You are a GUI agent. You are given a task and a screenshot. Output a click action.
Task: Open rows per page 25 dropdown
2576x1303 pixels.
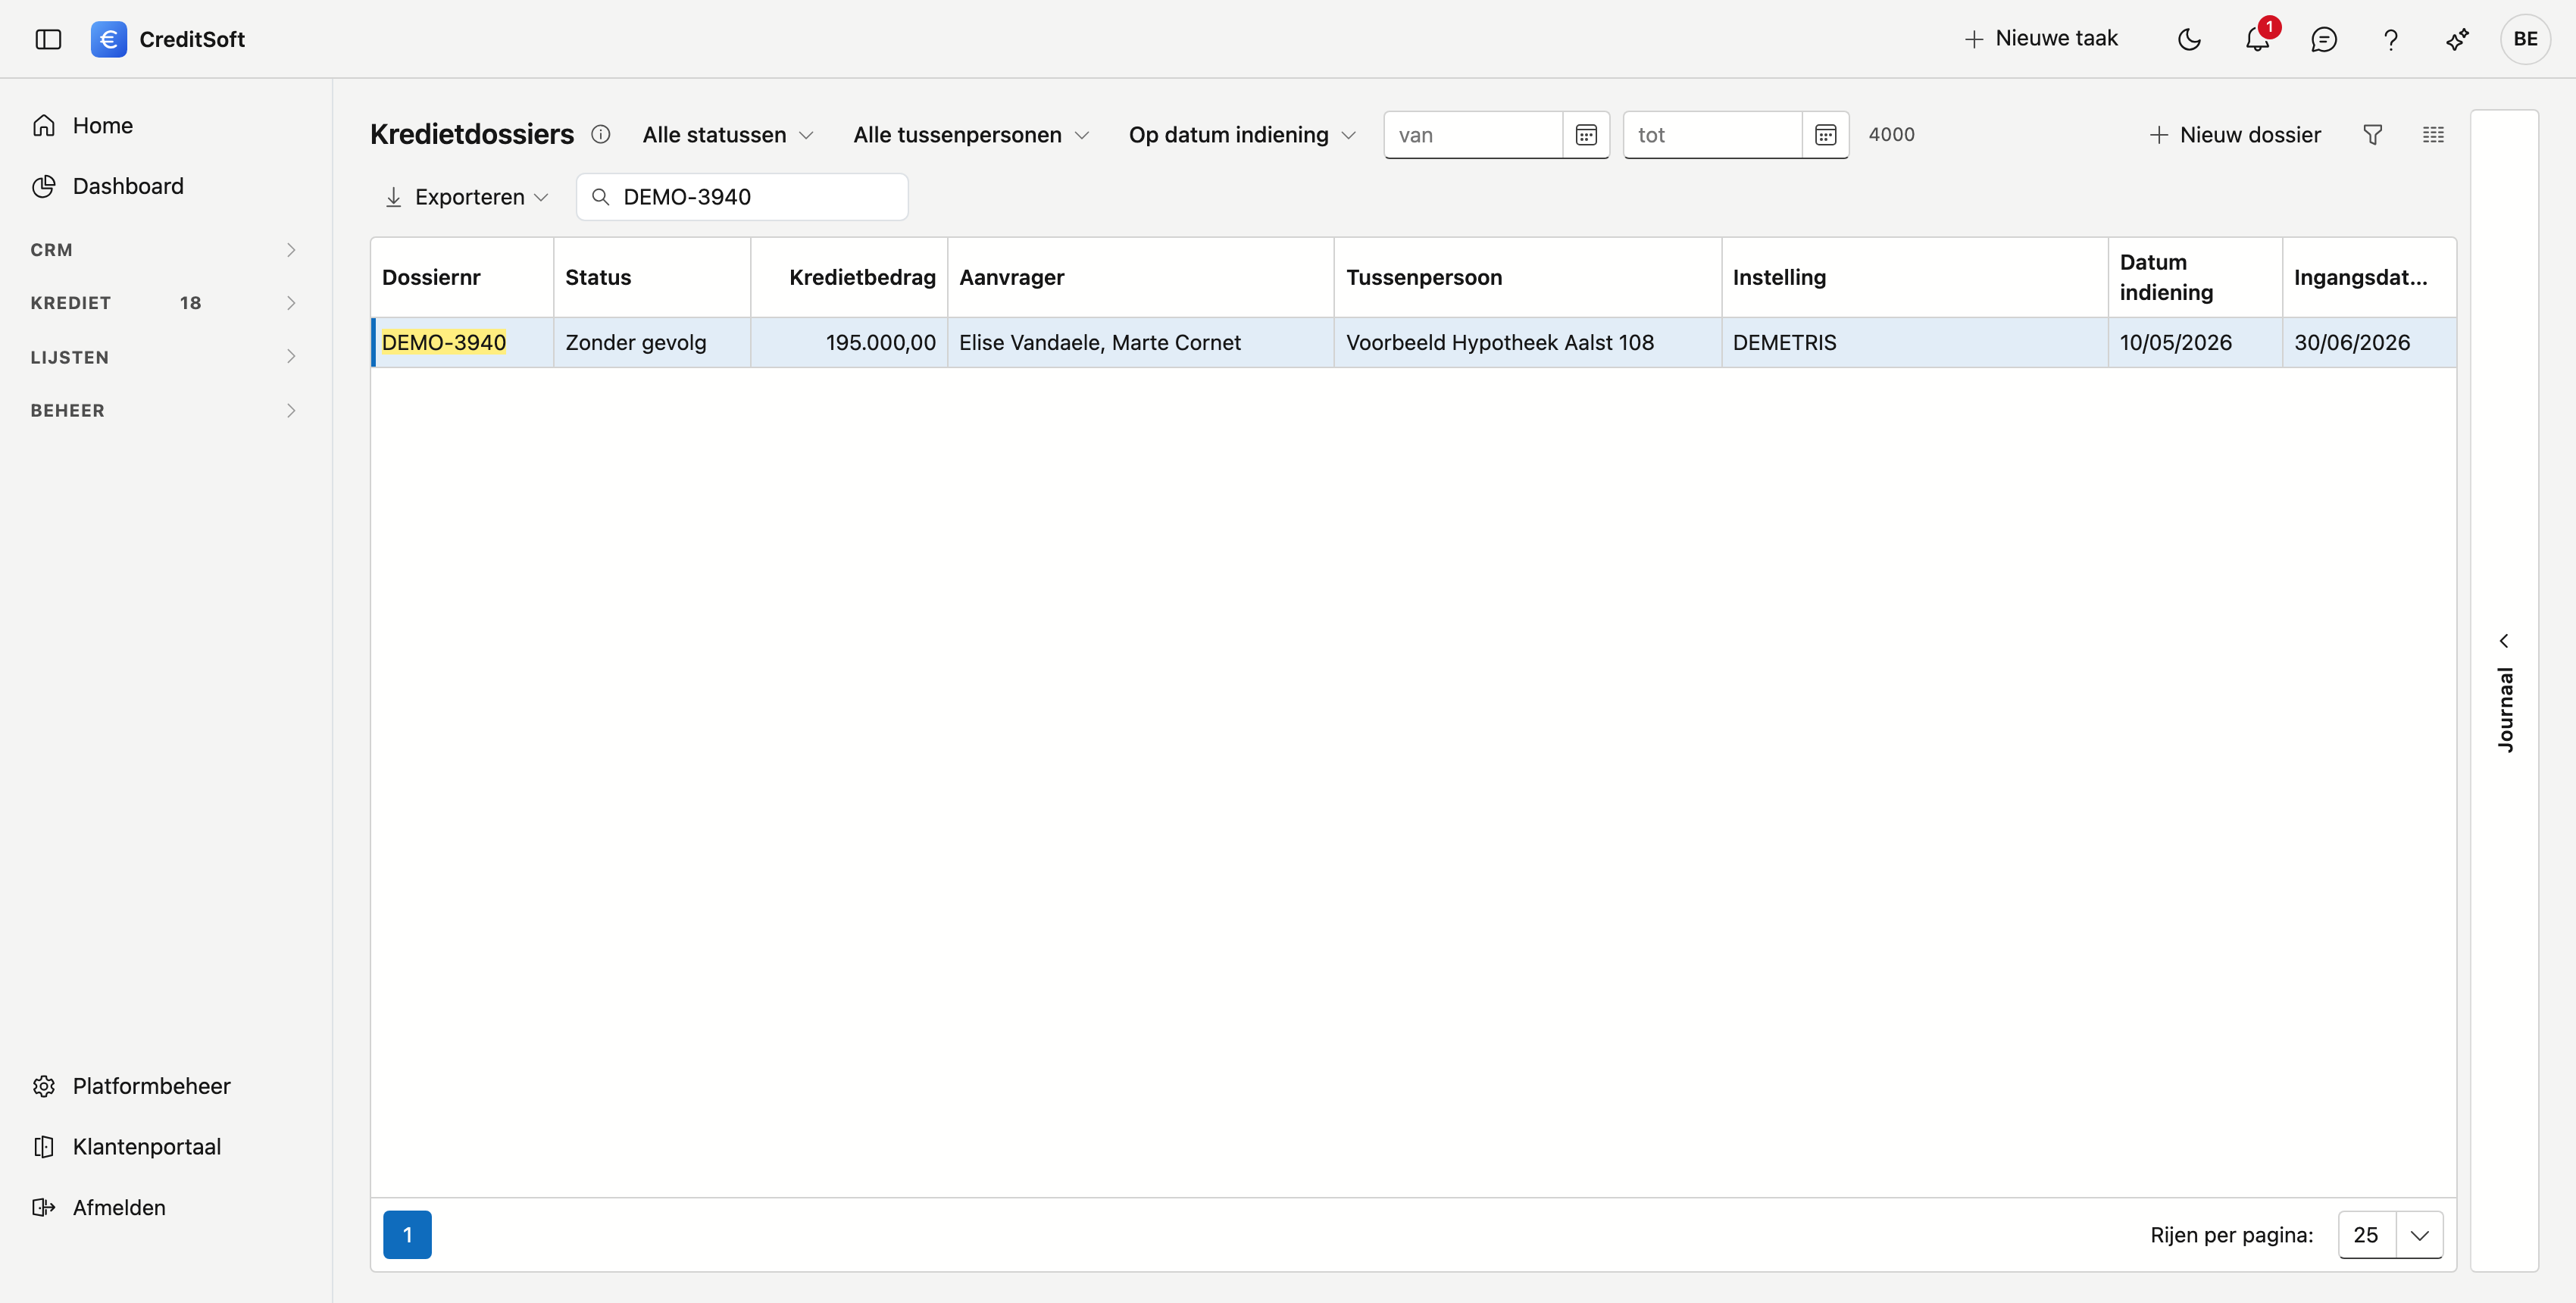2390,1235
